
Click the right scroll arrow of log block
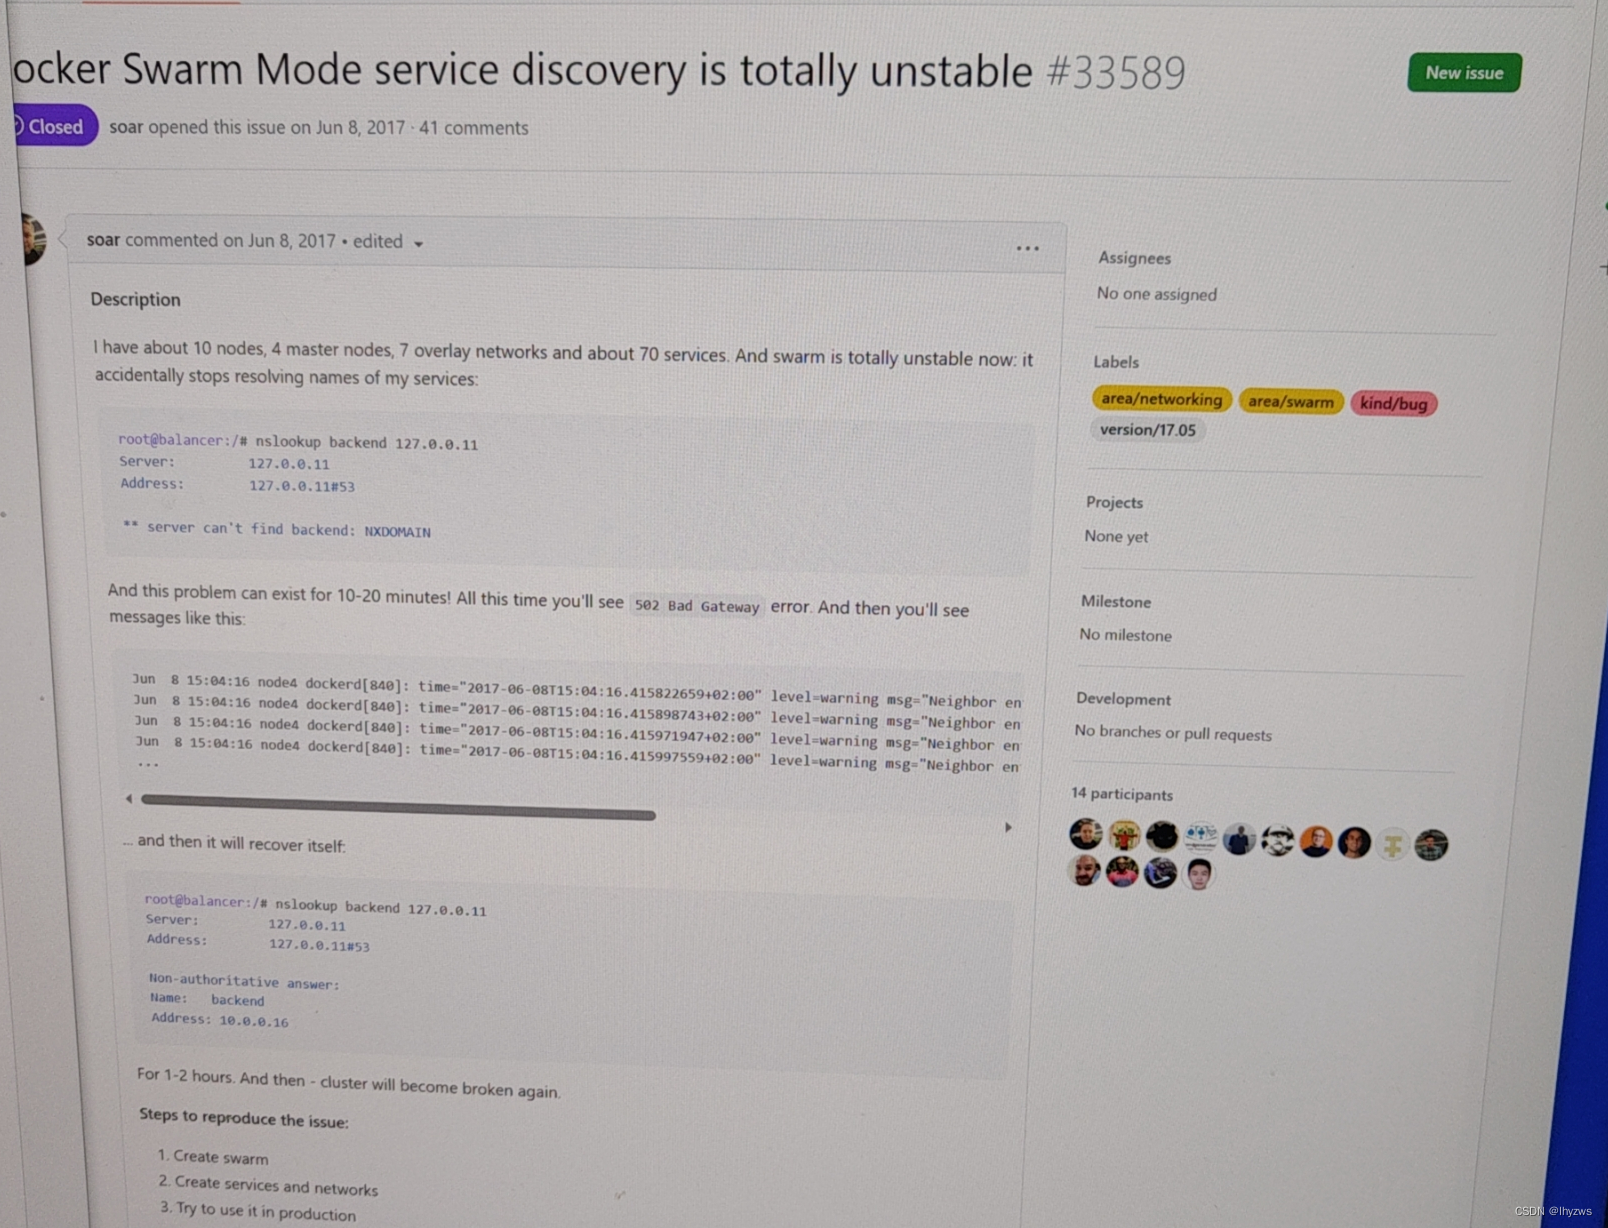tap(1008, 827)
